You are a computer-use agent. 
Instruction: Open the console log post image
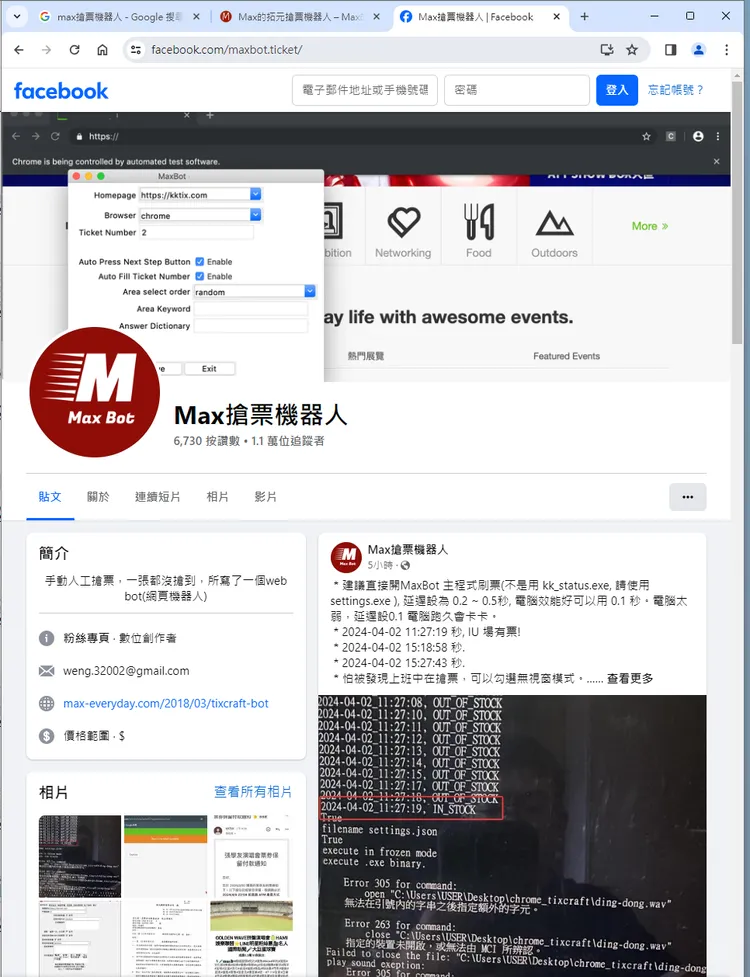(512, 836)
